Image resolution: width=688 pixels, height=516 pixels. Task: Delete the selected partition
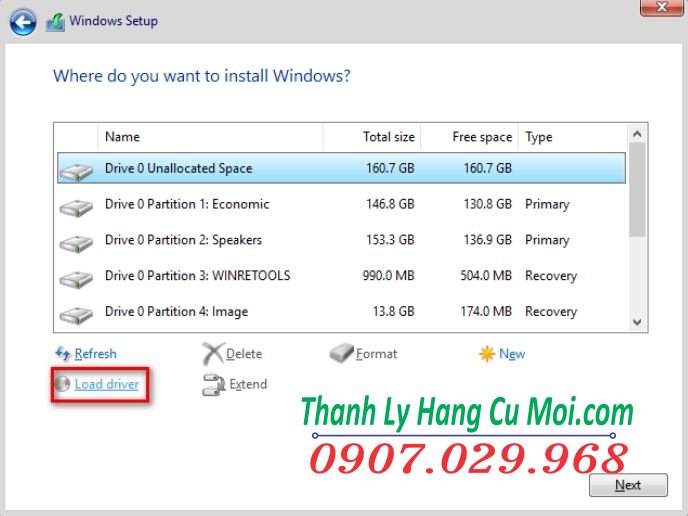[244, 354]
